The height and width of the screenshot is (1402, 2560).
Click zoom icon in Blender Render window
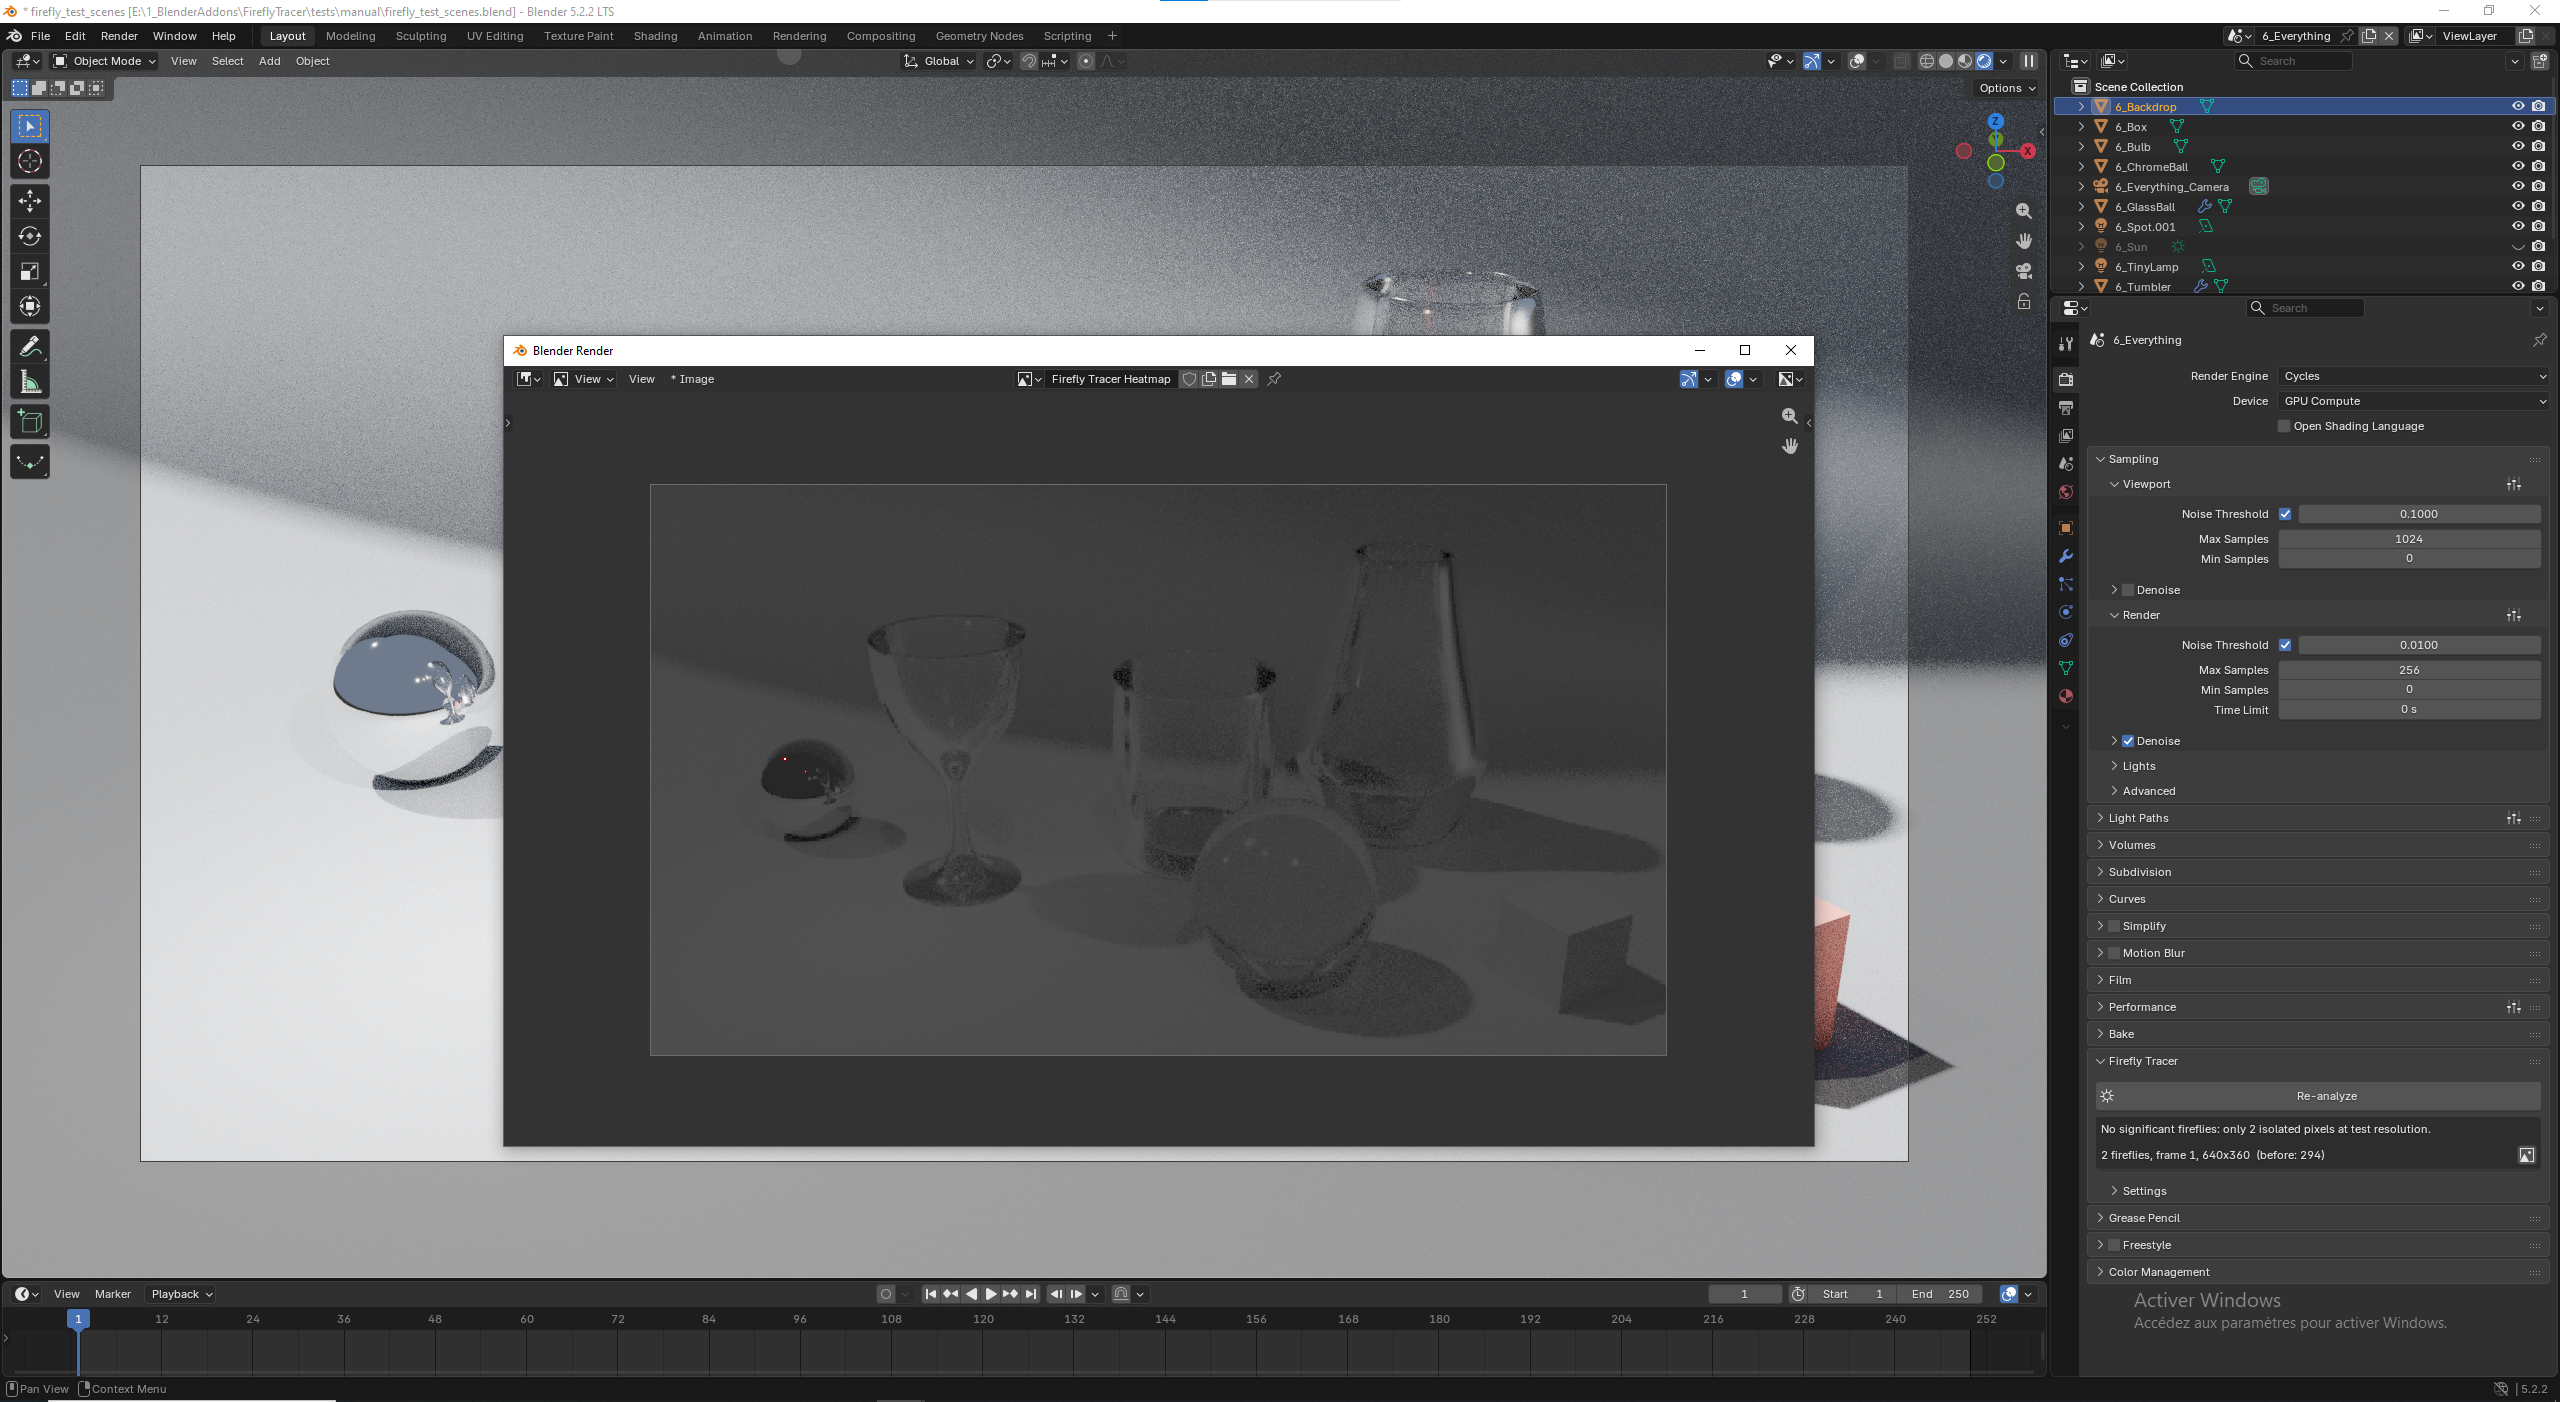1790,416
